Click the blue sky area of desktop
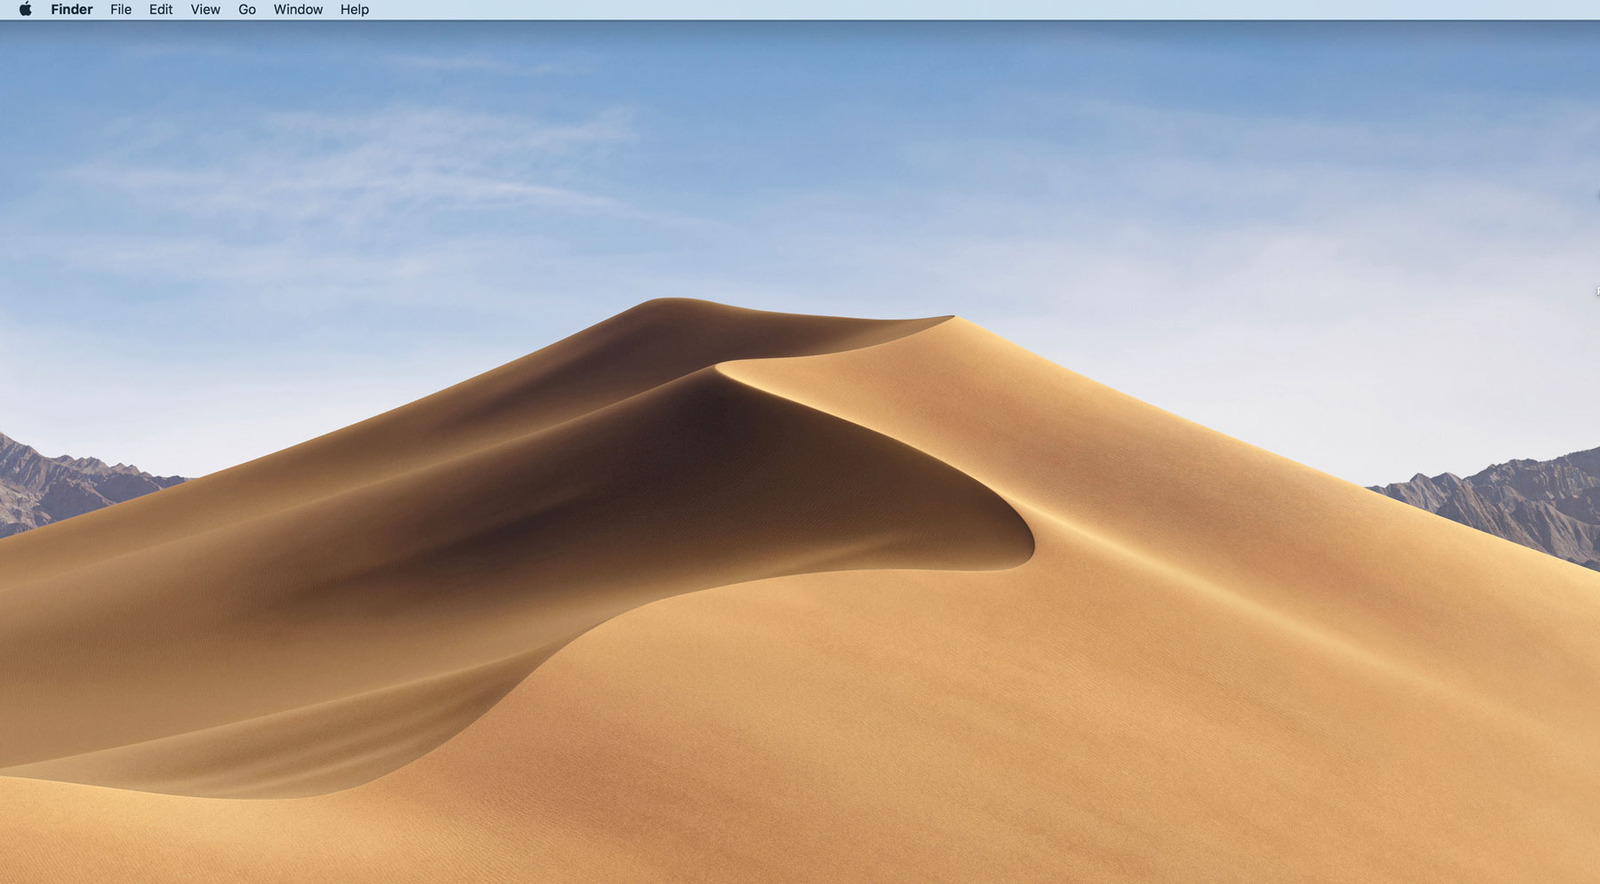 tap(800, 150)
